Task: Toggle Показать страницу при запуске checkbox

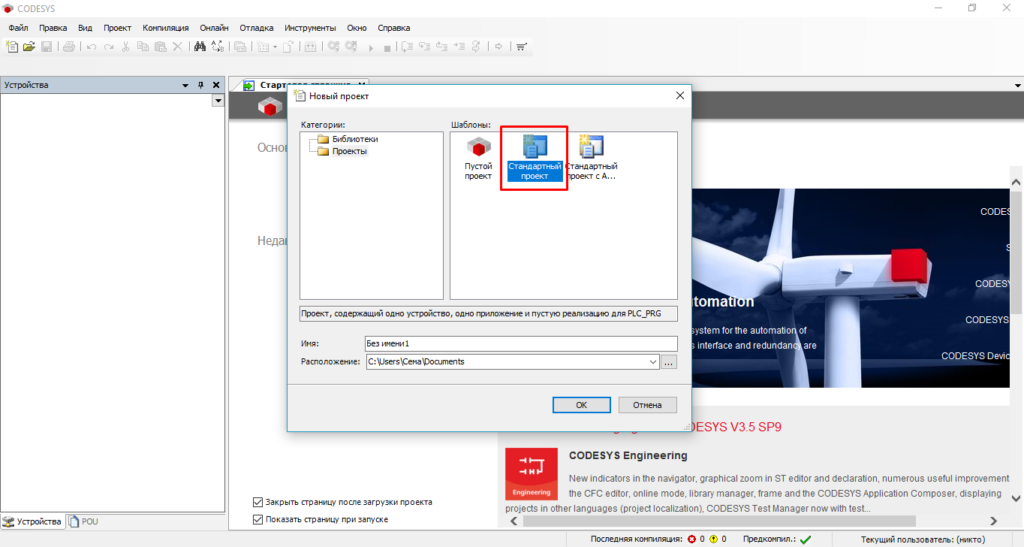Action: coord(258,520)
